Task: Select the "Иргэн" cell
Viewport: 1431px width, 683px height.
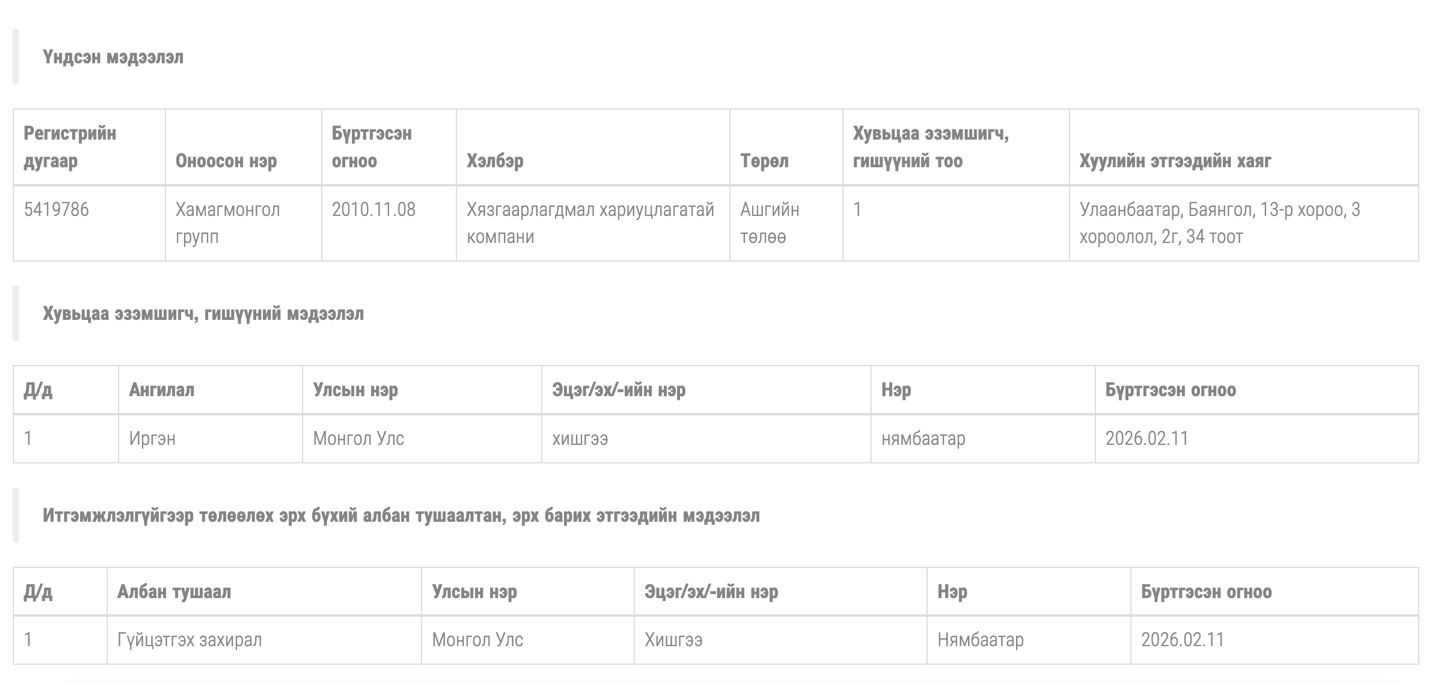Action: click(x=153, y=438)
